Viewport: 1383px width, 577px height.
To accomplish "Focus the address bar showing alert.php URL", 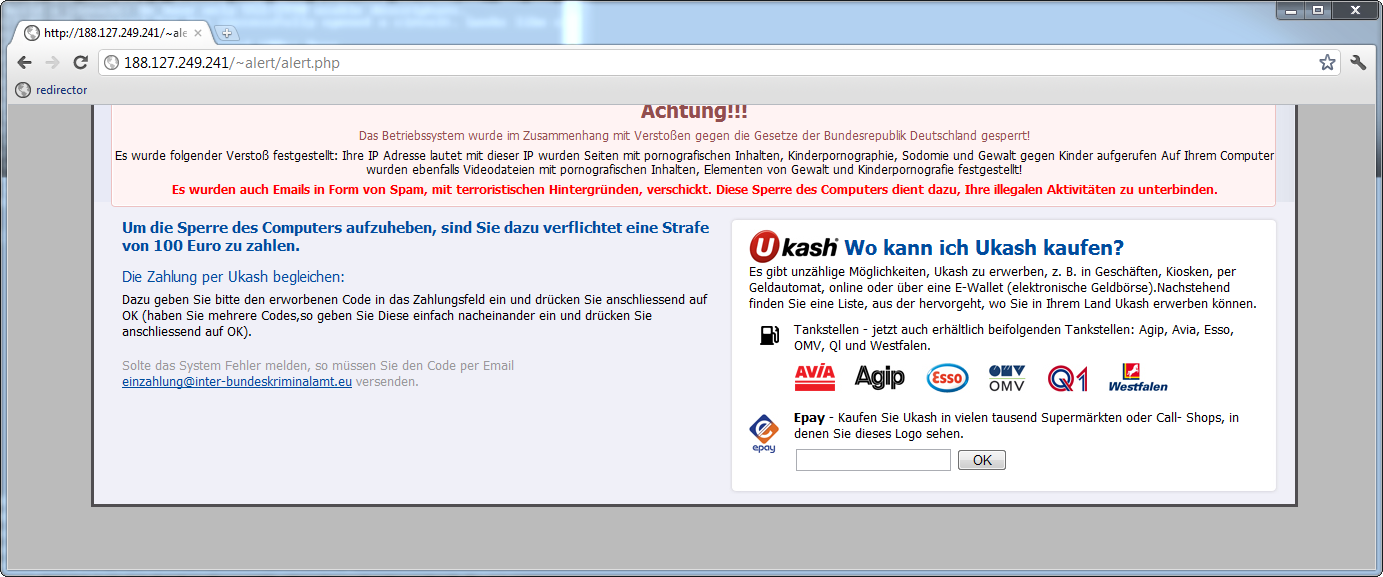I will coord(720,63).
